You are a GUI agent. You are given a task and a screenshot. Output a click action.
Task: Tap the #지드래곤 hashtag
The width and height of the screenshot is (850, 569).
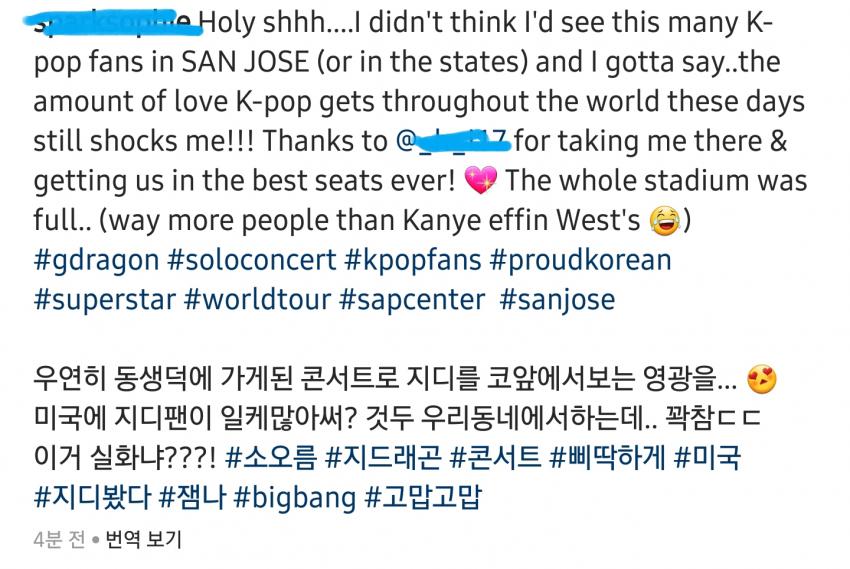(383, 457)
